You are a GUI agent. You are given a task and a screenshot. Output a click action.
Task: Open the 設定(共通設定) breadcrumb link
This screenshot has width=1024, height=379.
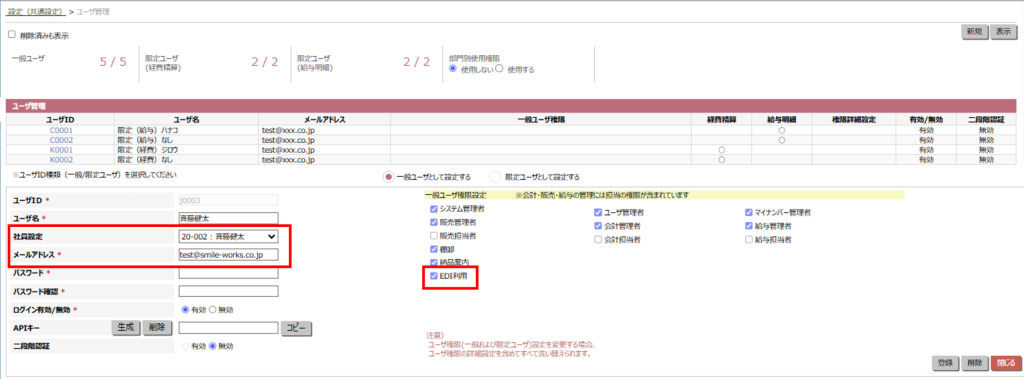(x=36, y=12)
